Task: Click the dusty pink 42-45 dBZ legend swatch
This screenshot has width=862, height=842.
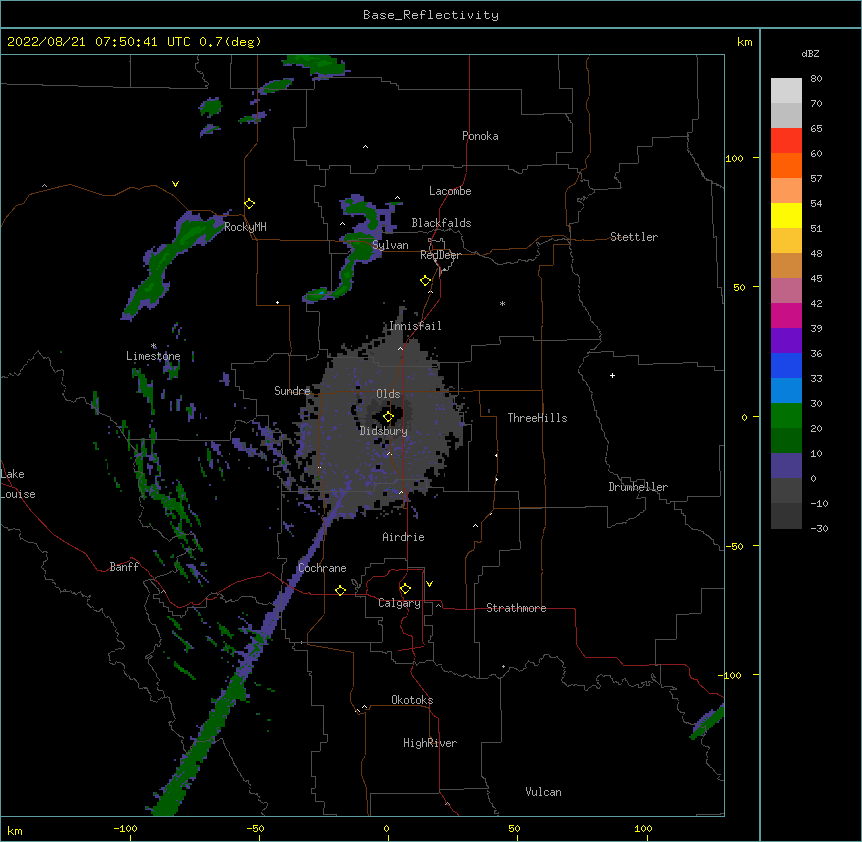Action: (786, 291)
